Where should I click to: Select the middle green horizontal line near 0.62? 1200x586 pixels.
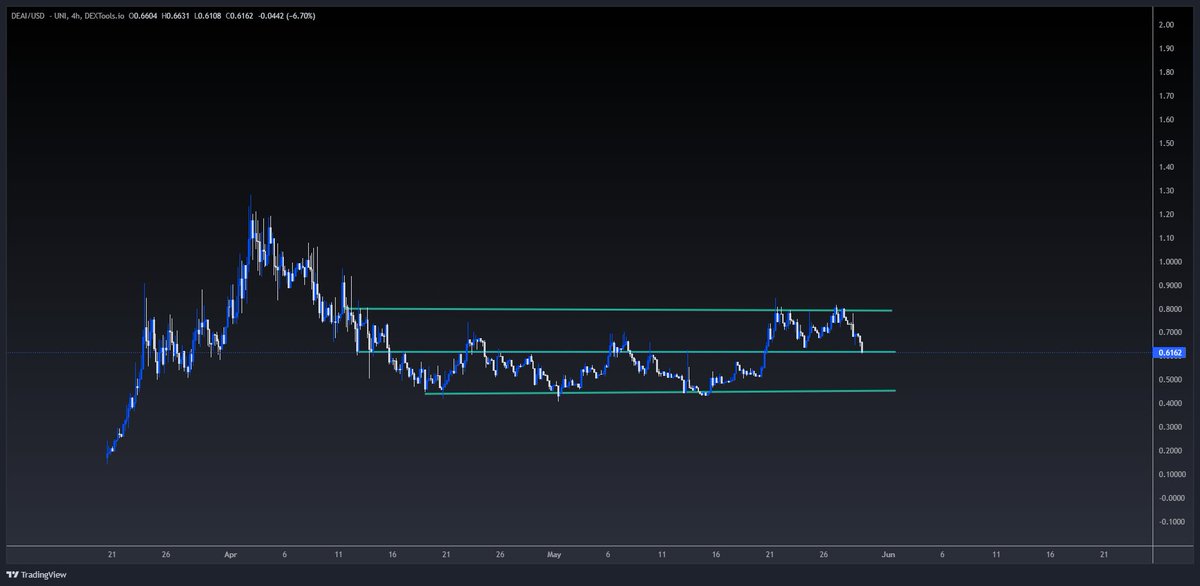click(625, 352)
